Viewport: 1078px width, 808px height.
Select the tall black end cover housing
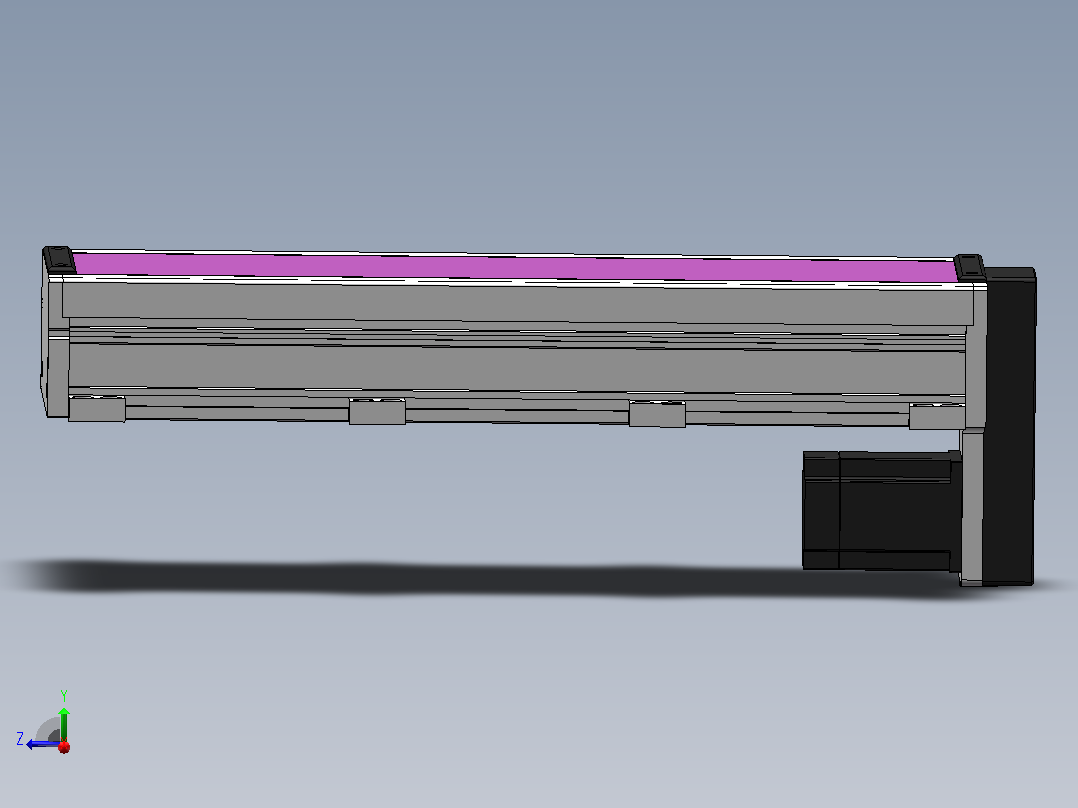1010,426
